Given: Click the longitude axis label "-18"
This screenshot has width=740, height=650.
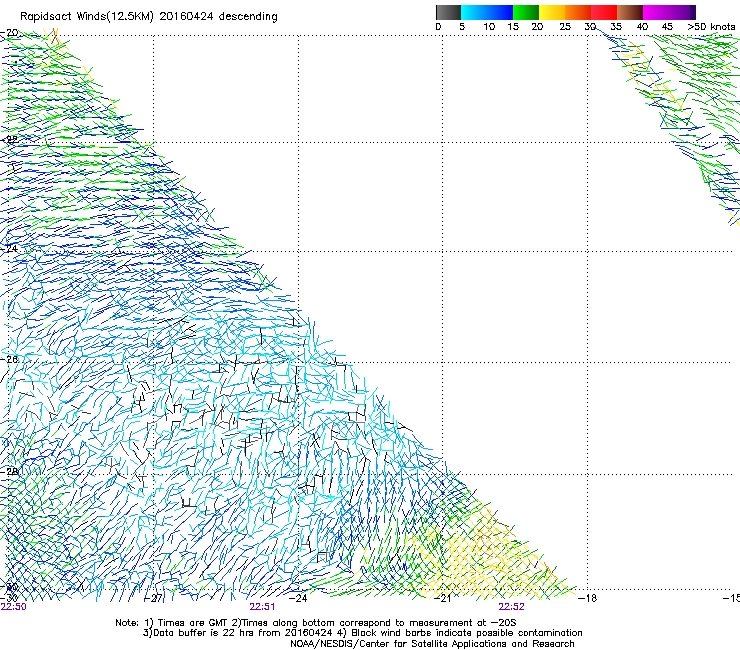Looking at the screenshot, I should 588,599.
